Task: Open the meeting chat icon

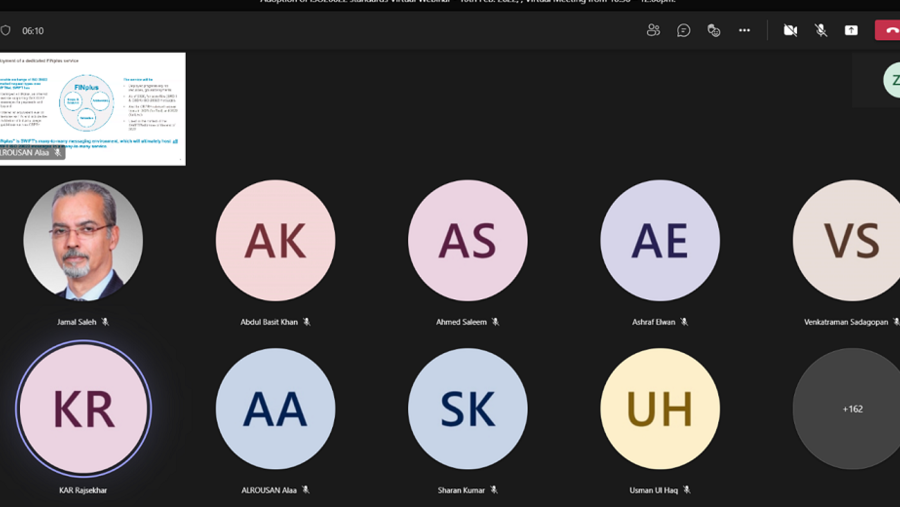Action: 683,30
